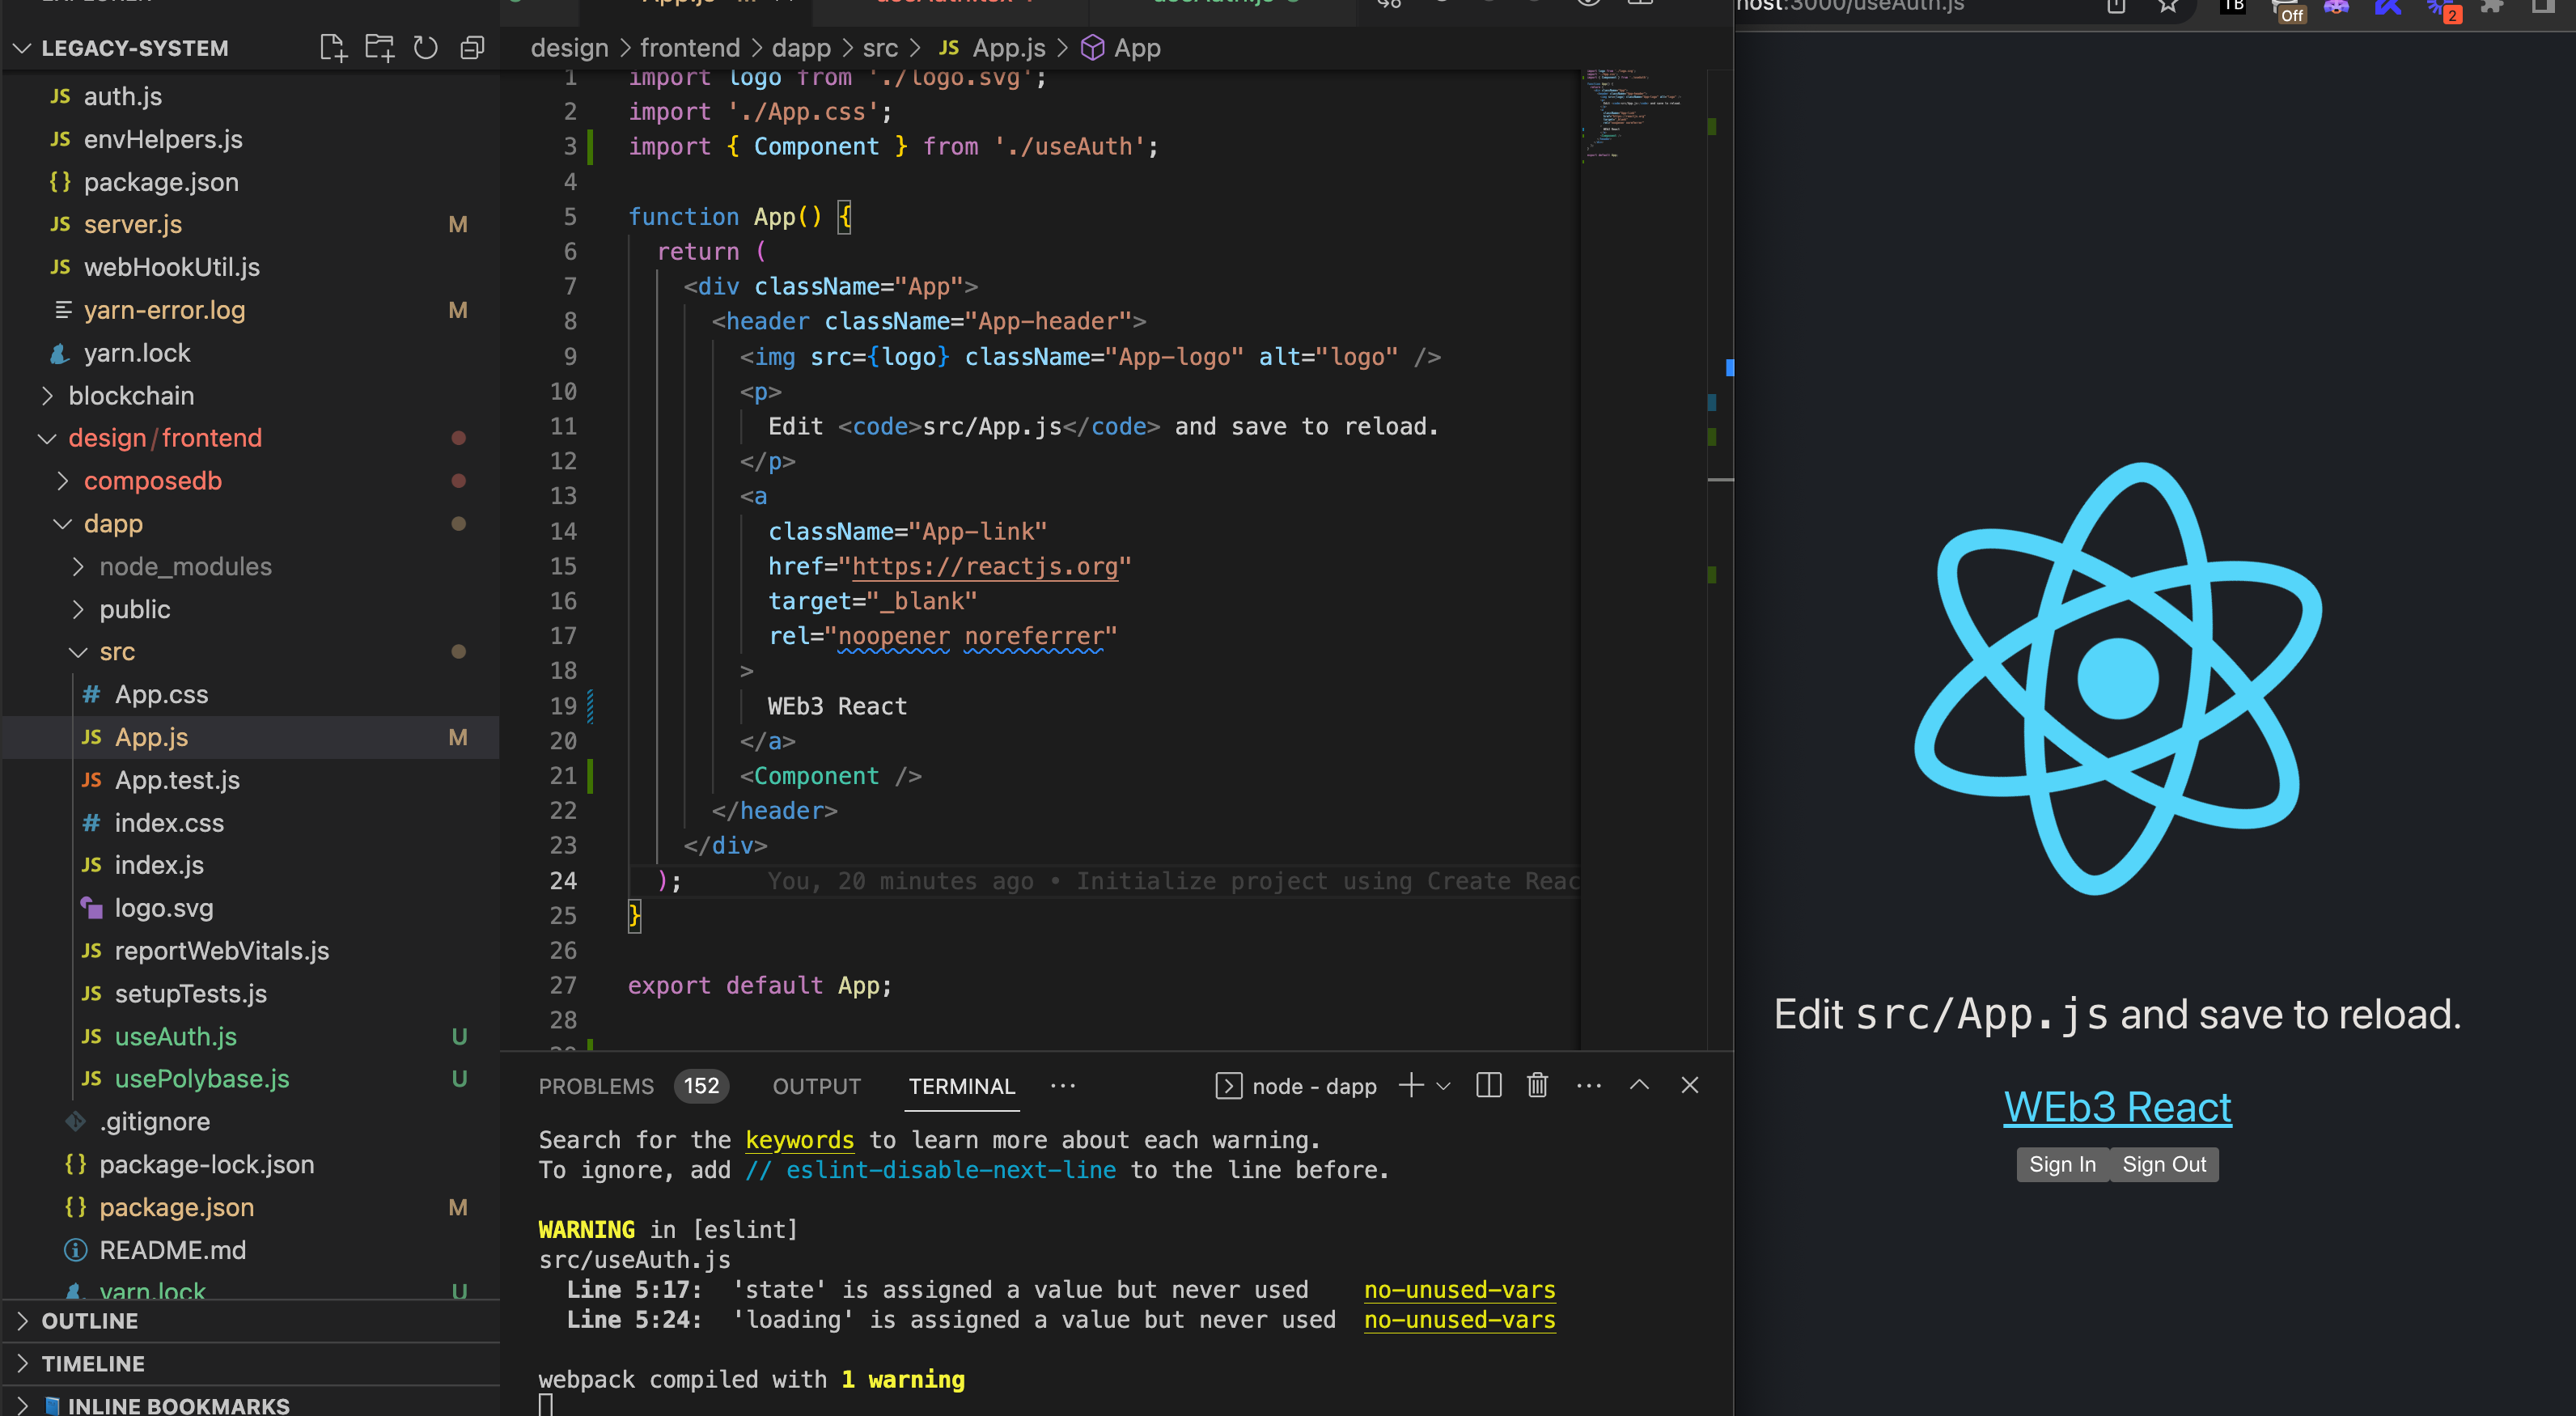Collapse all folders in explorer

point(472,48)
